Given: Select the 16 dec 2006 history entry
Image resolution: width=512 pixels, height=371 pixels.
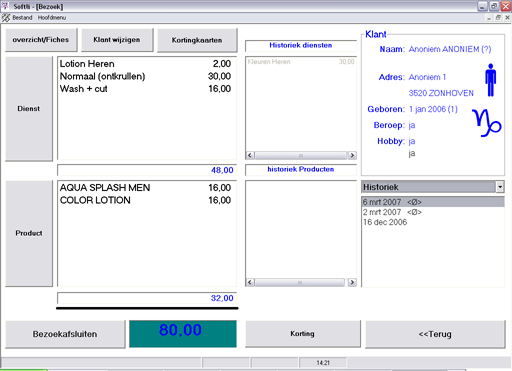Looking at the screenshot, I should [x=433, y=222].
